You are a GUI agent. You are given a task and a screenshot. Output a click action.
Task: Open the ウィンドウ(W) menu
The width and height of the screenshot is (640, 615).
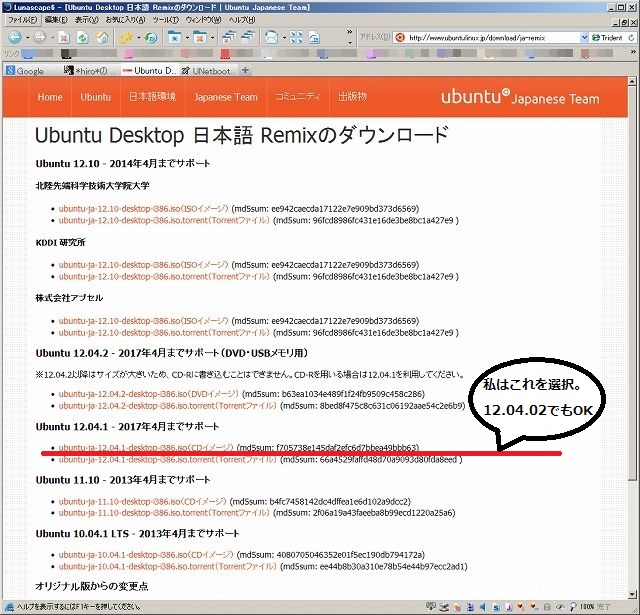click(203, 20)
